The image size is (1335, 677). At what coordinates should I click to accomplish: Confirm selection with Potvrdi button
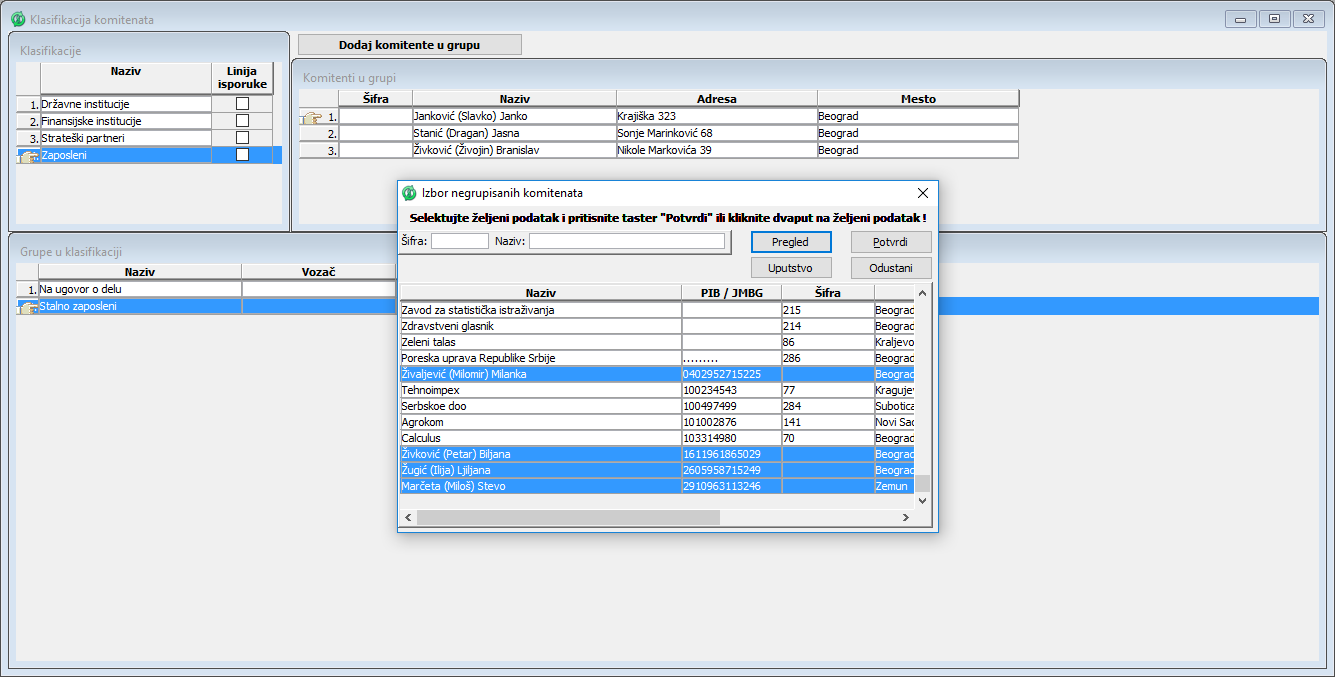click(x=891, y=242)
